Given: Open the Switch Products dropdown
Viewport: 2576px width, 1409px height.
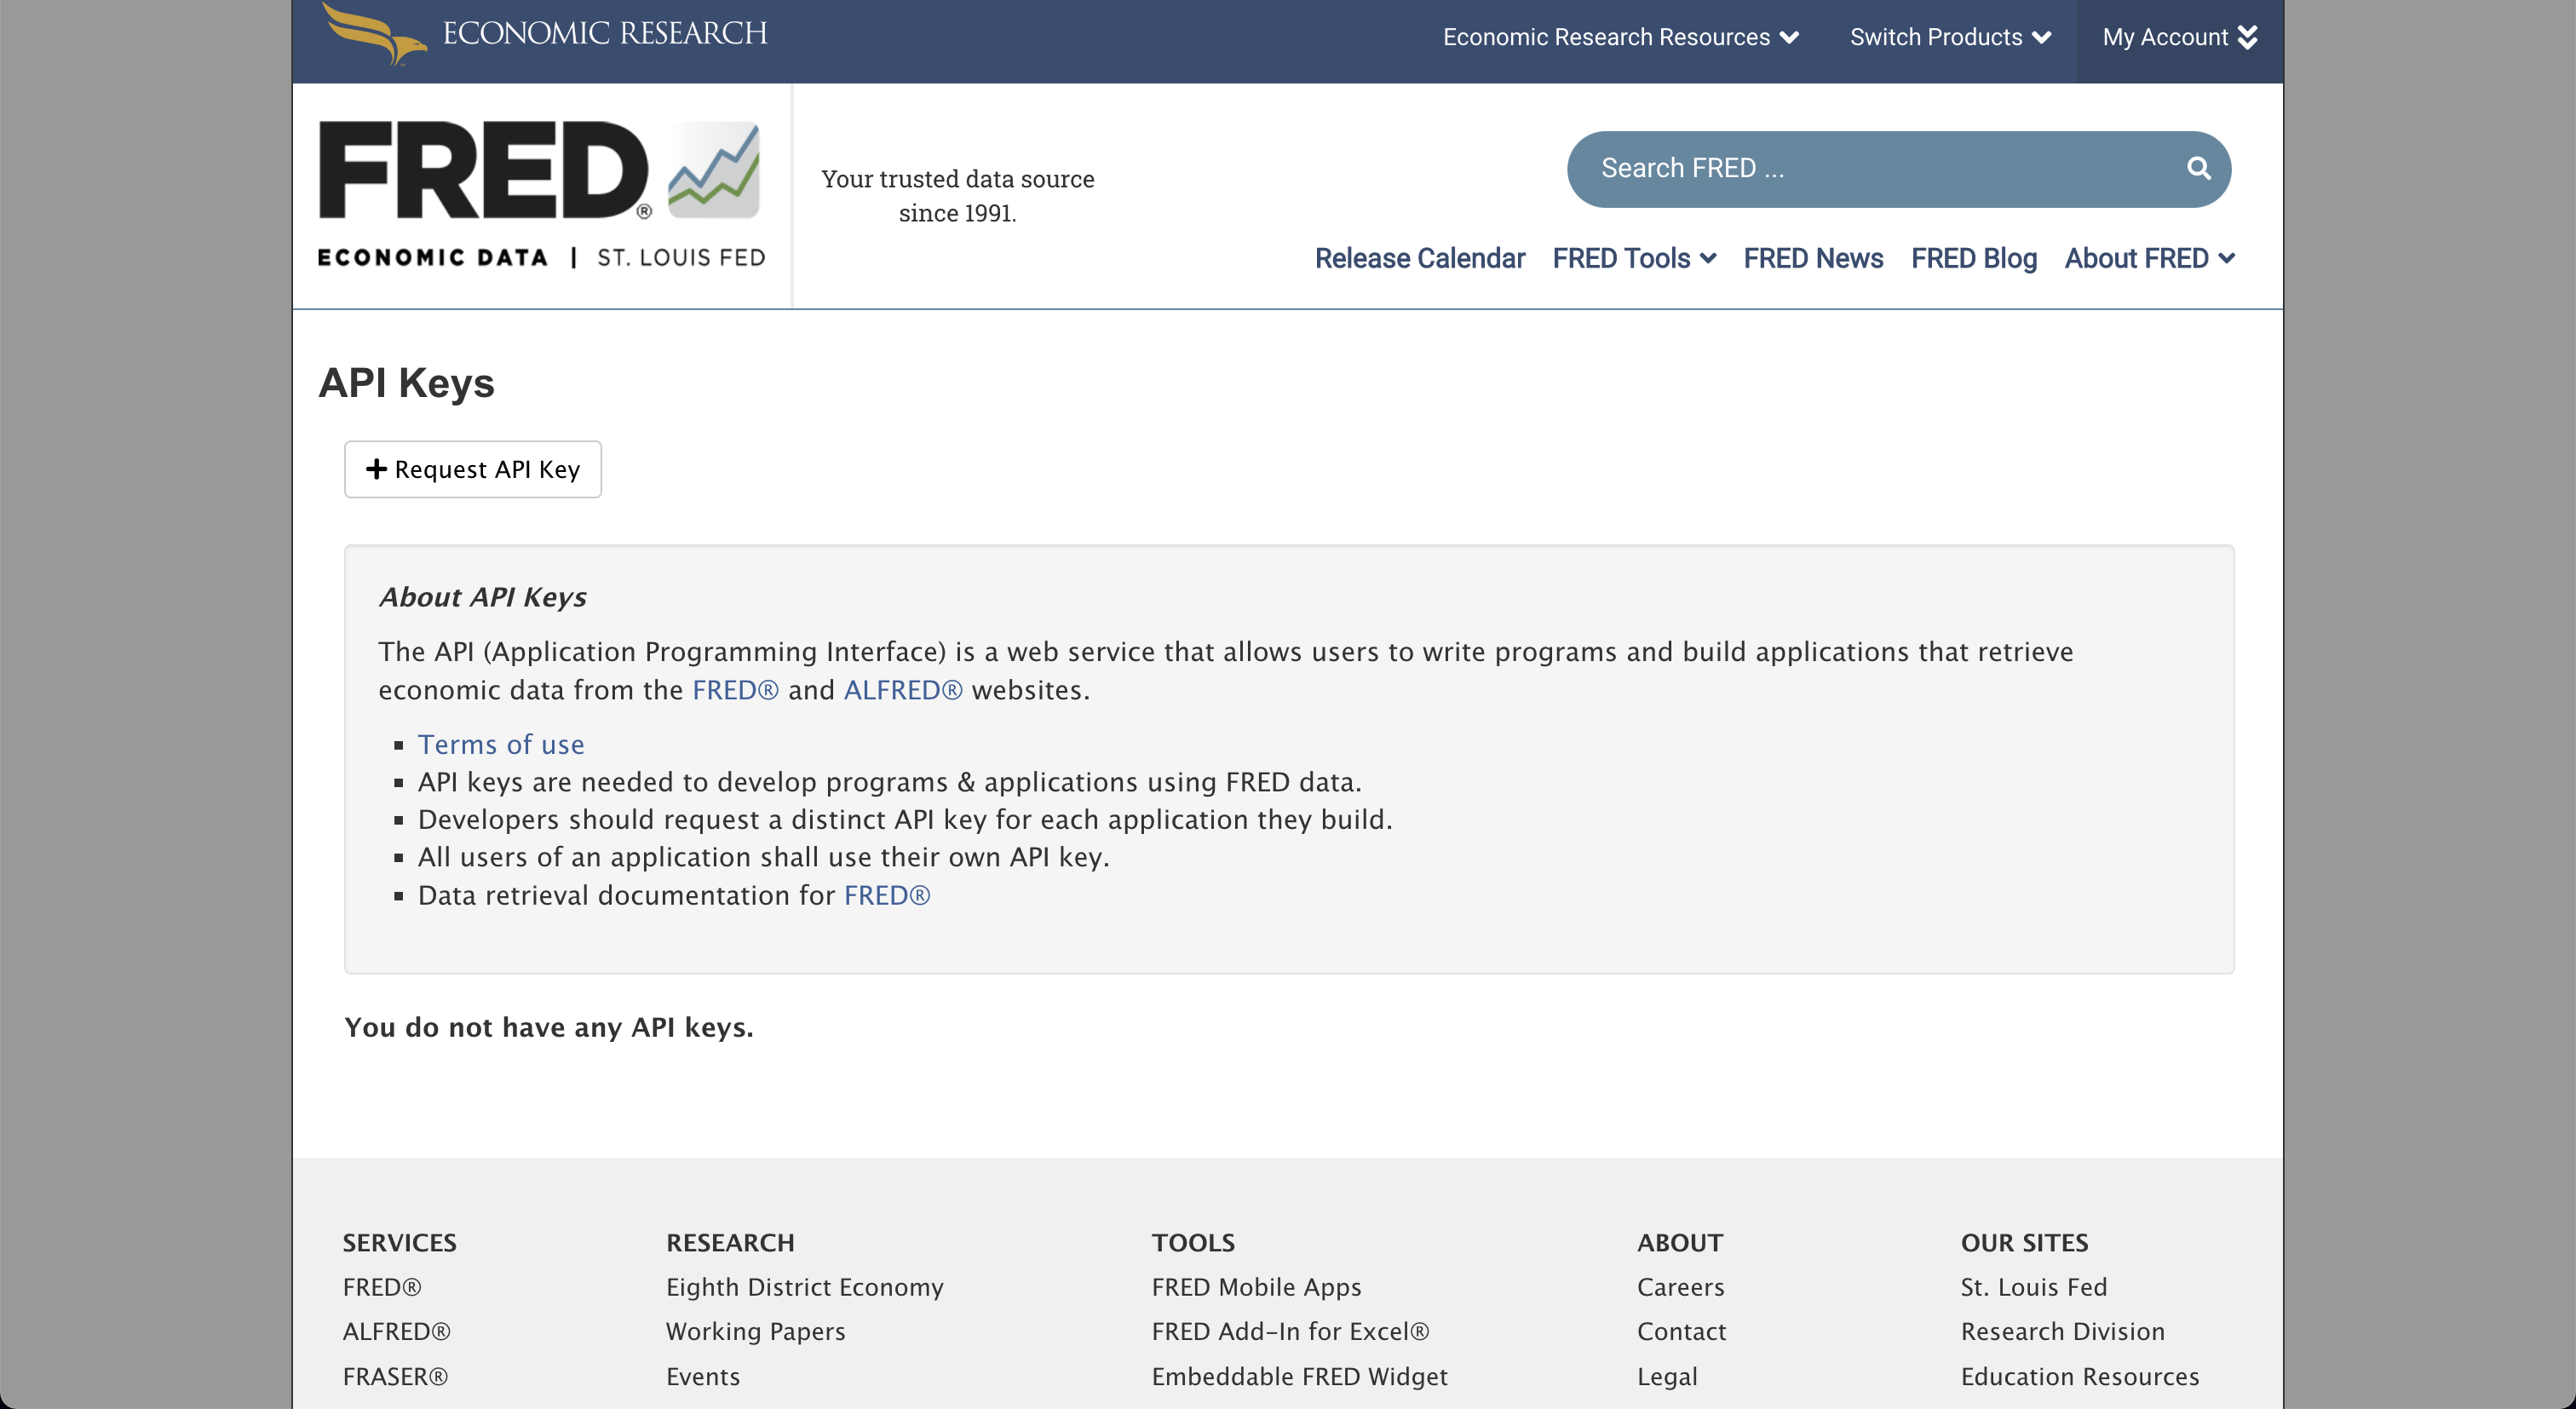Looking at the screenshot, I should [1950, 37].
